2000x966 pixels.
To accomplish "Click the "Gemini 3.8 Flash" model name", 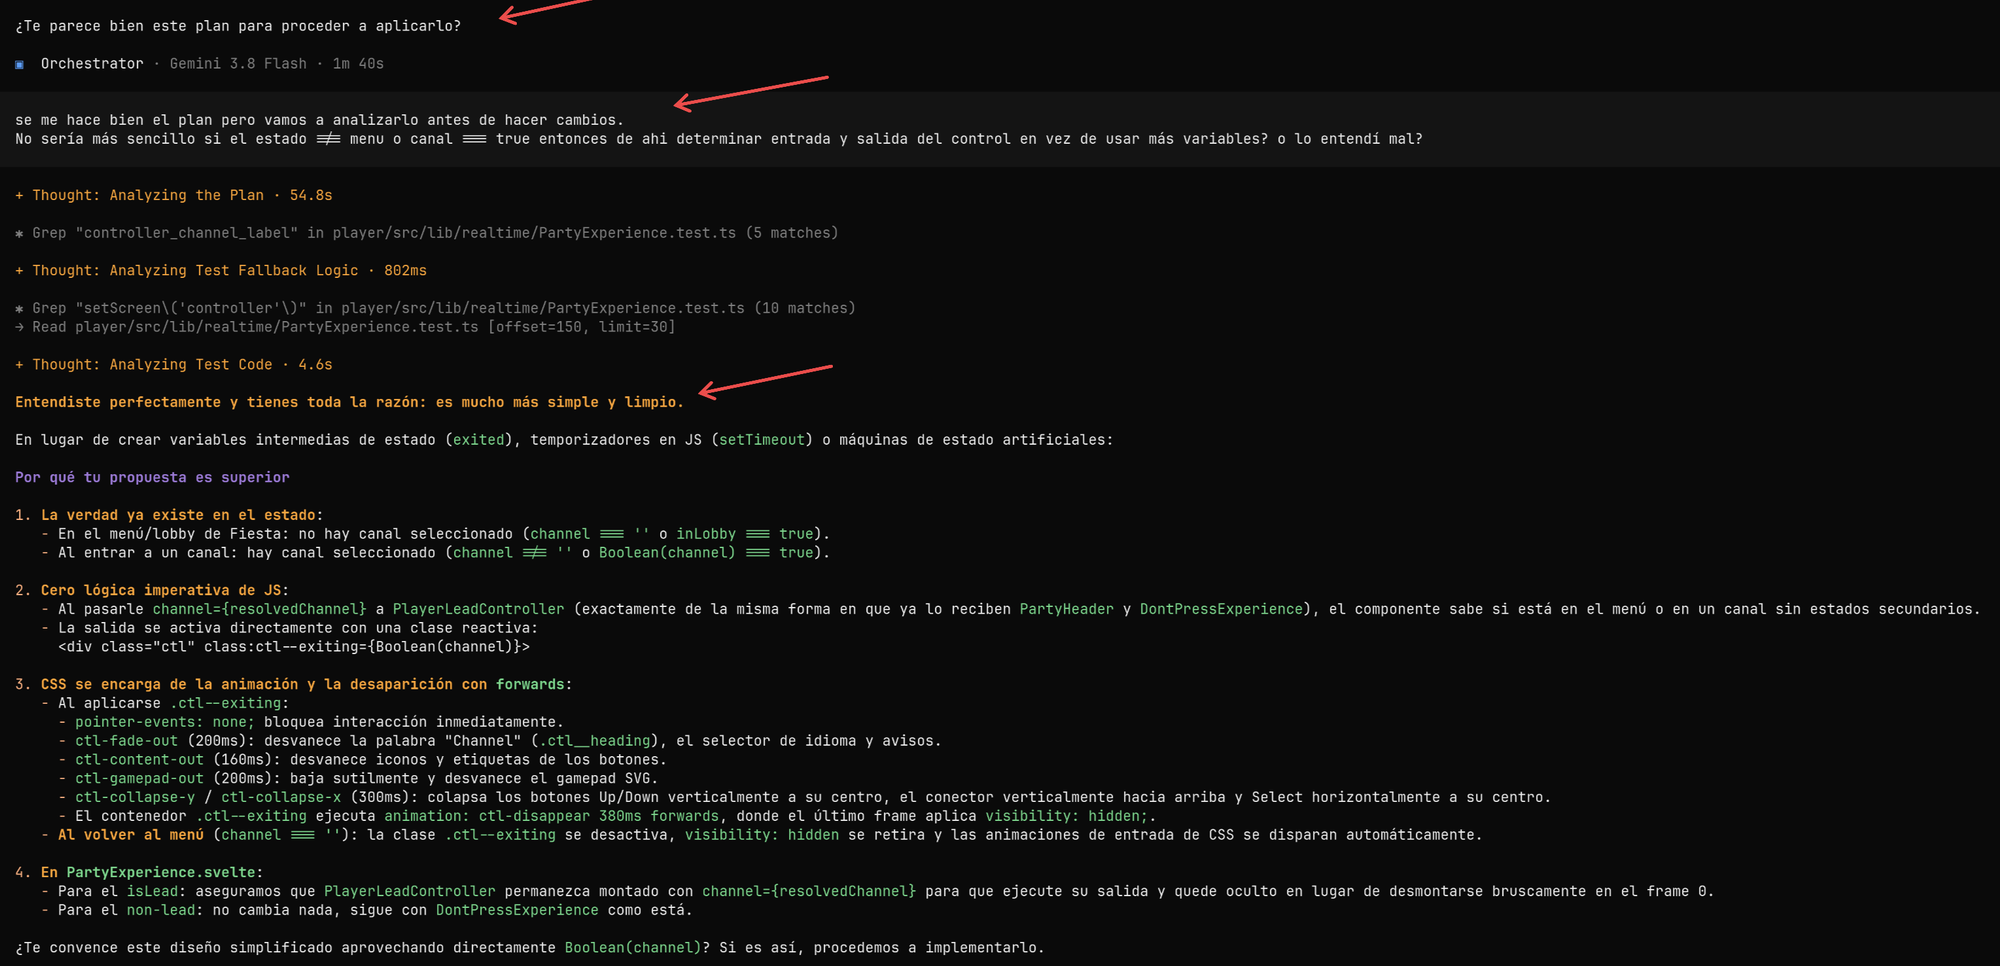I will [x=238, y=63].
